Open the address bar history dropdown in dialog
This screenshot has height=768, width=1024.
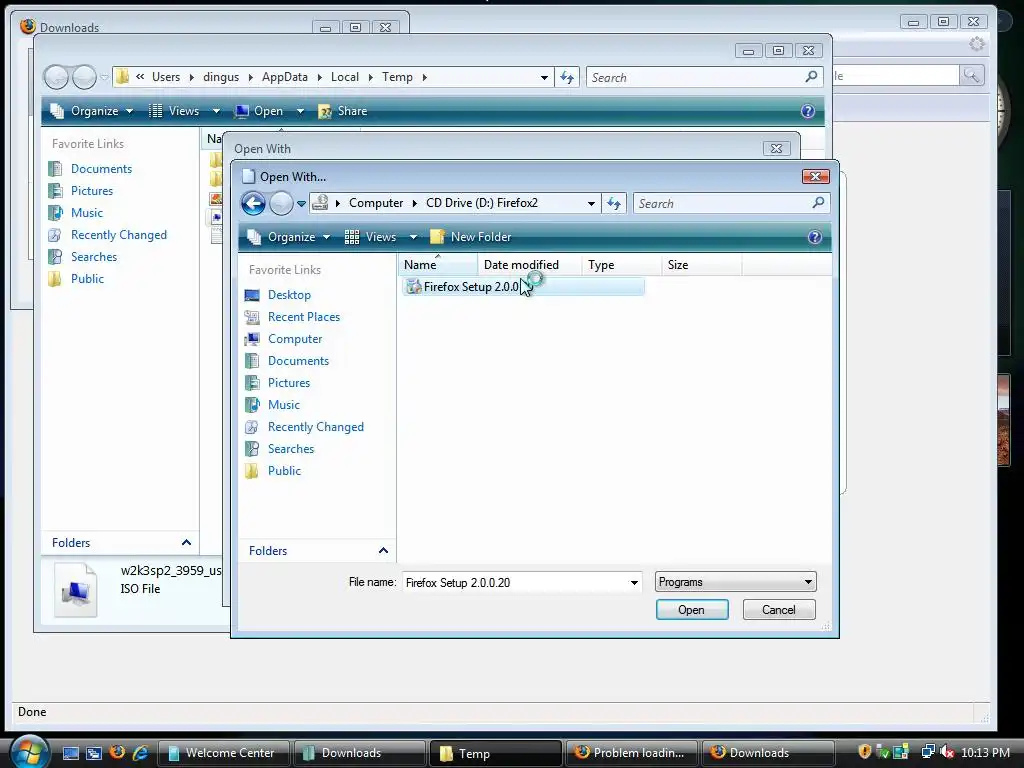(x=591, y=204)
